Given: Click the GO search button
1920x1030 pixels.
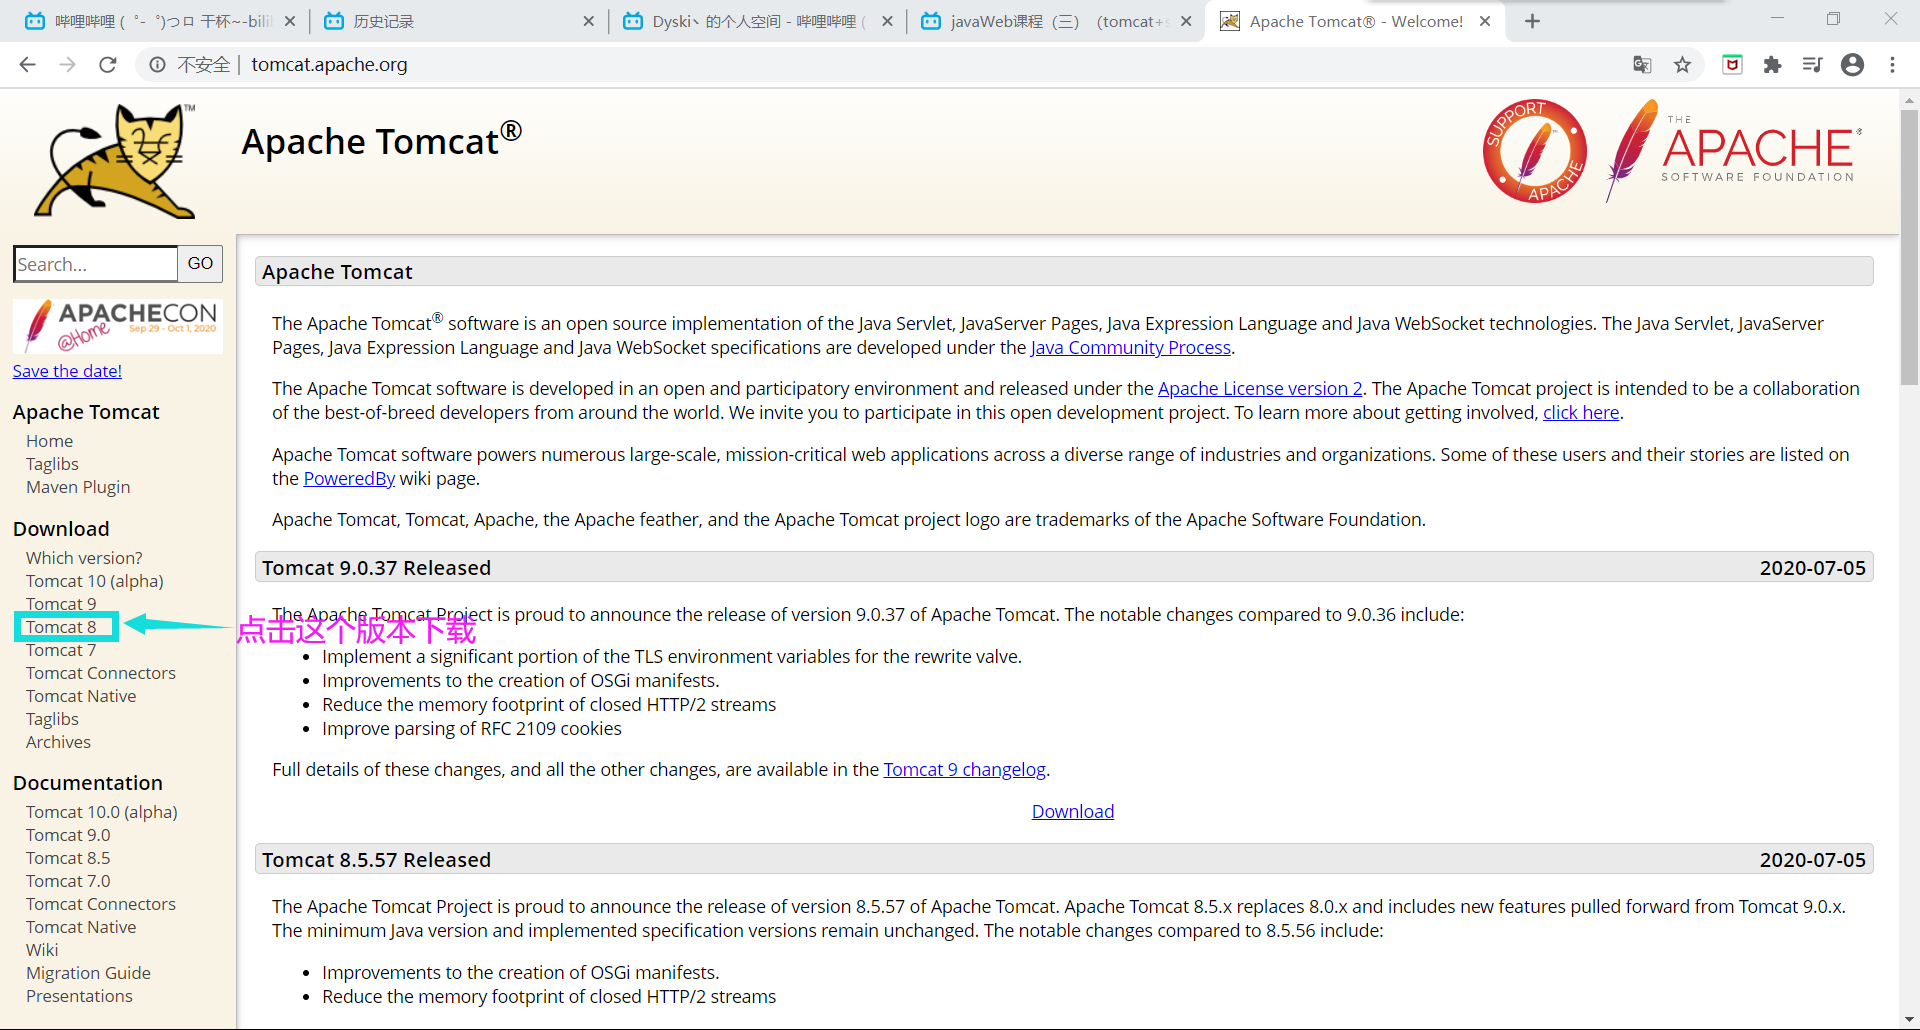Looking at the screenshot, I should (200, 264).
